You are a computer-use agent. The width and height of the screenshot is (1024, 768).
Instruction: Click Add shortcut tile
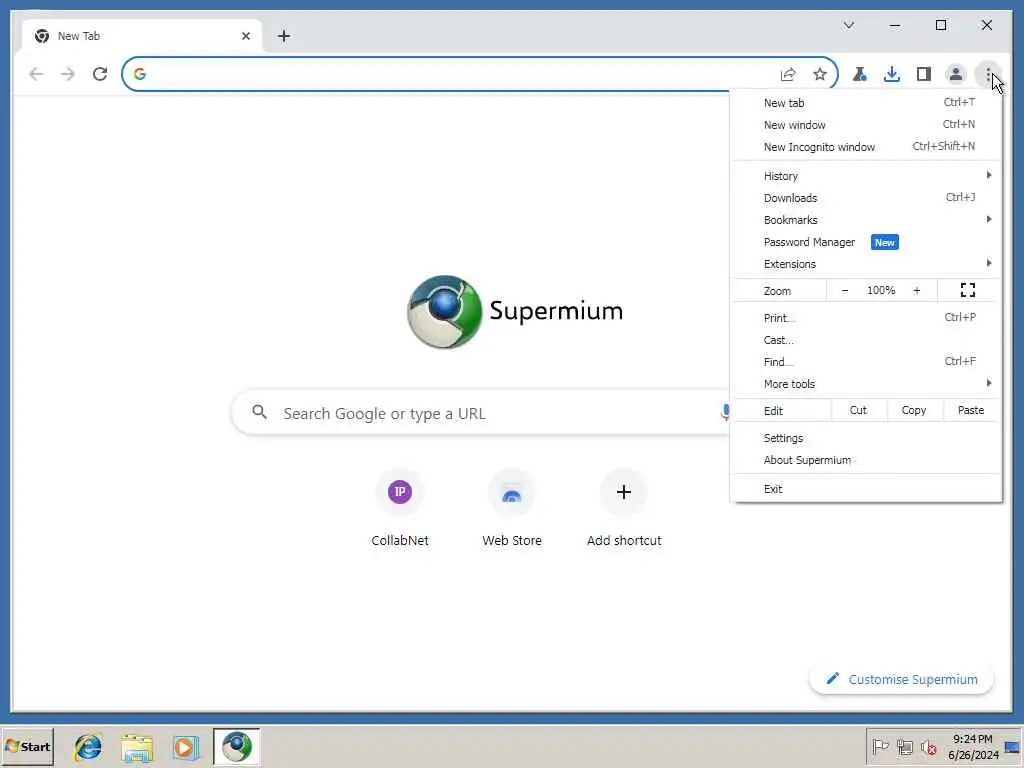(624, 509)
